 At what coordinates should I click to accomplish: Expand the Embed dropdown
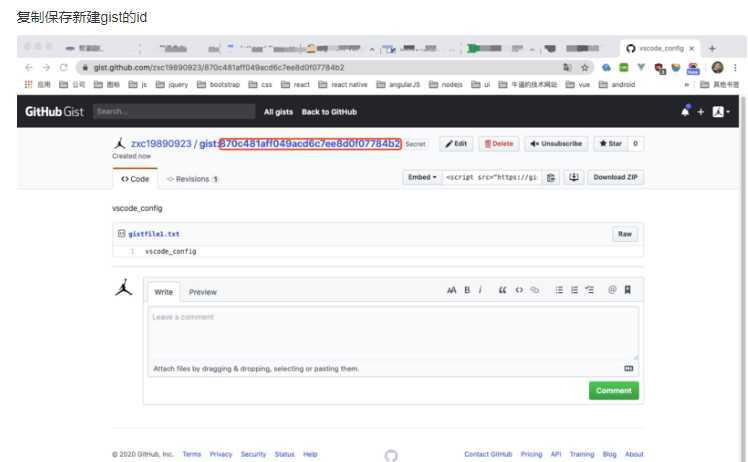(422, 178)
